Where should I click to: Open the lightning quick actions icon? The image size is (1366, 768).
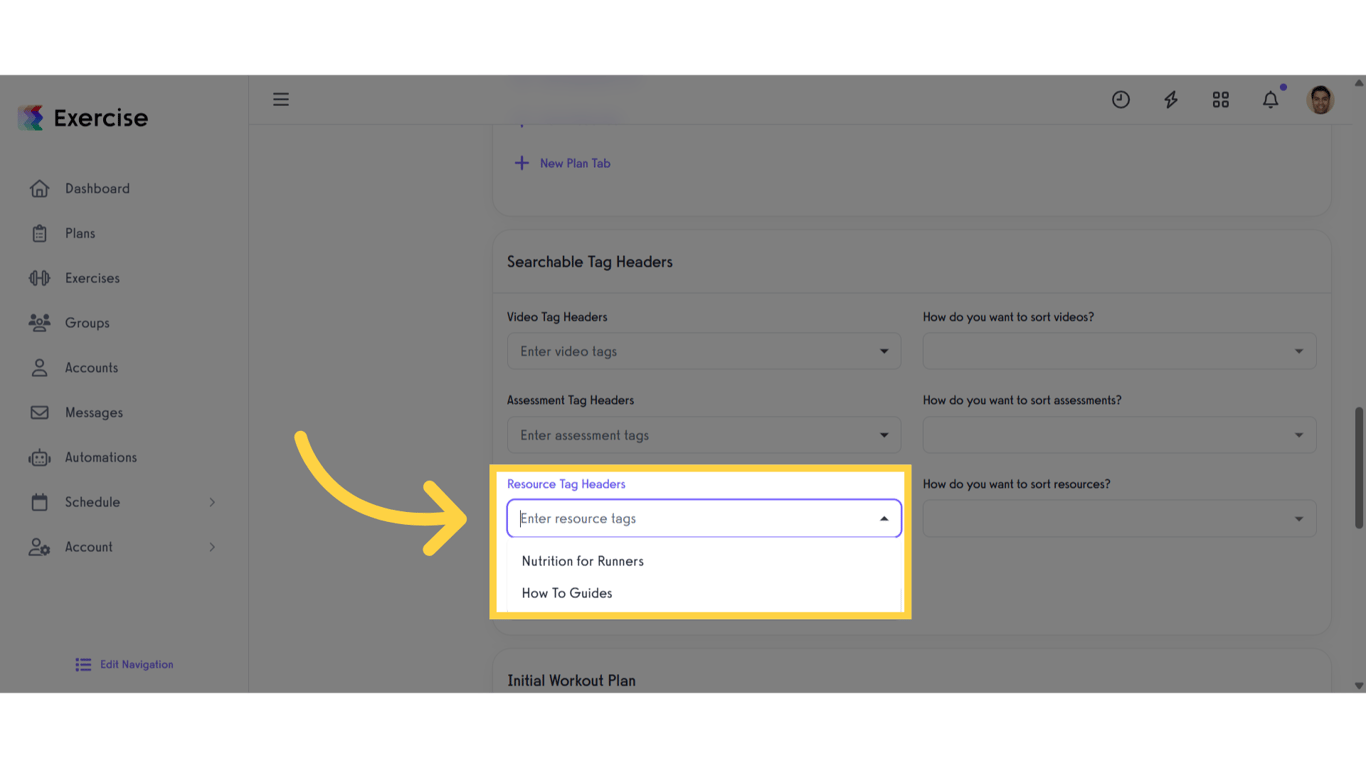coord(1170,99)
